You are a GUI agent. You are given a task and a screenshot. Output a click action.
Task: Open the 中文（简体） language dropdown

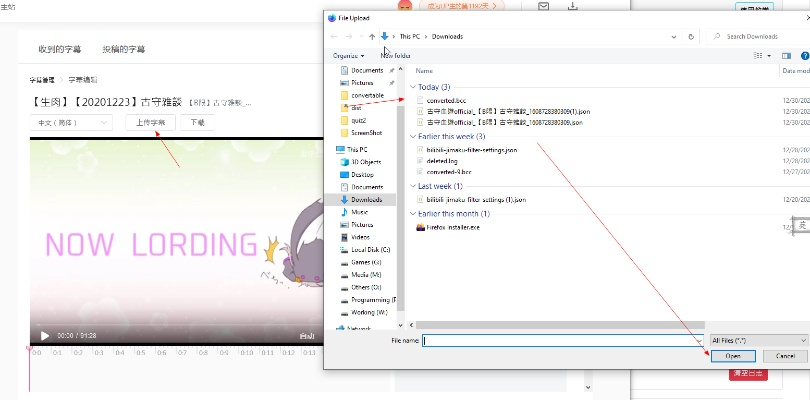click(x=71, y=122)
